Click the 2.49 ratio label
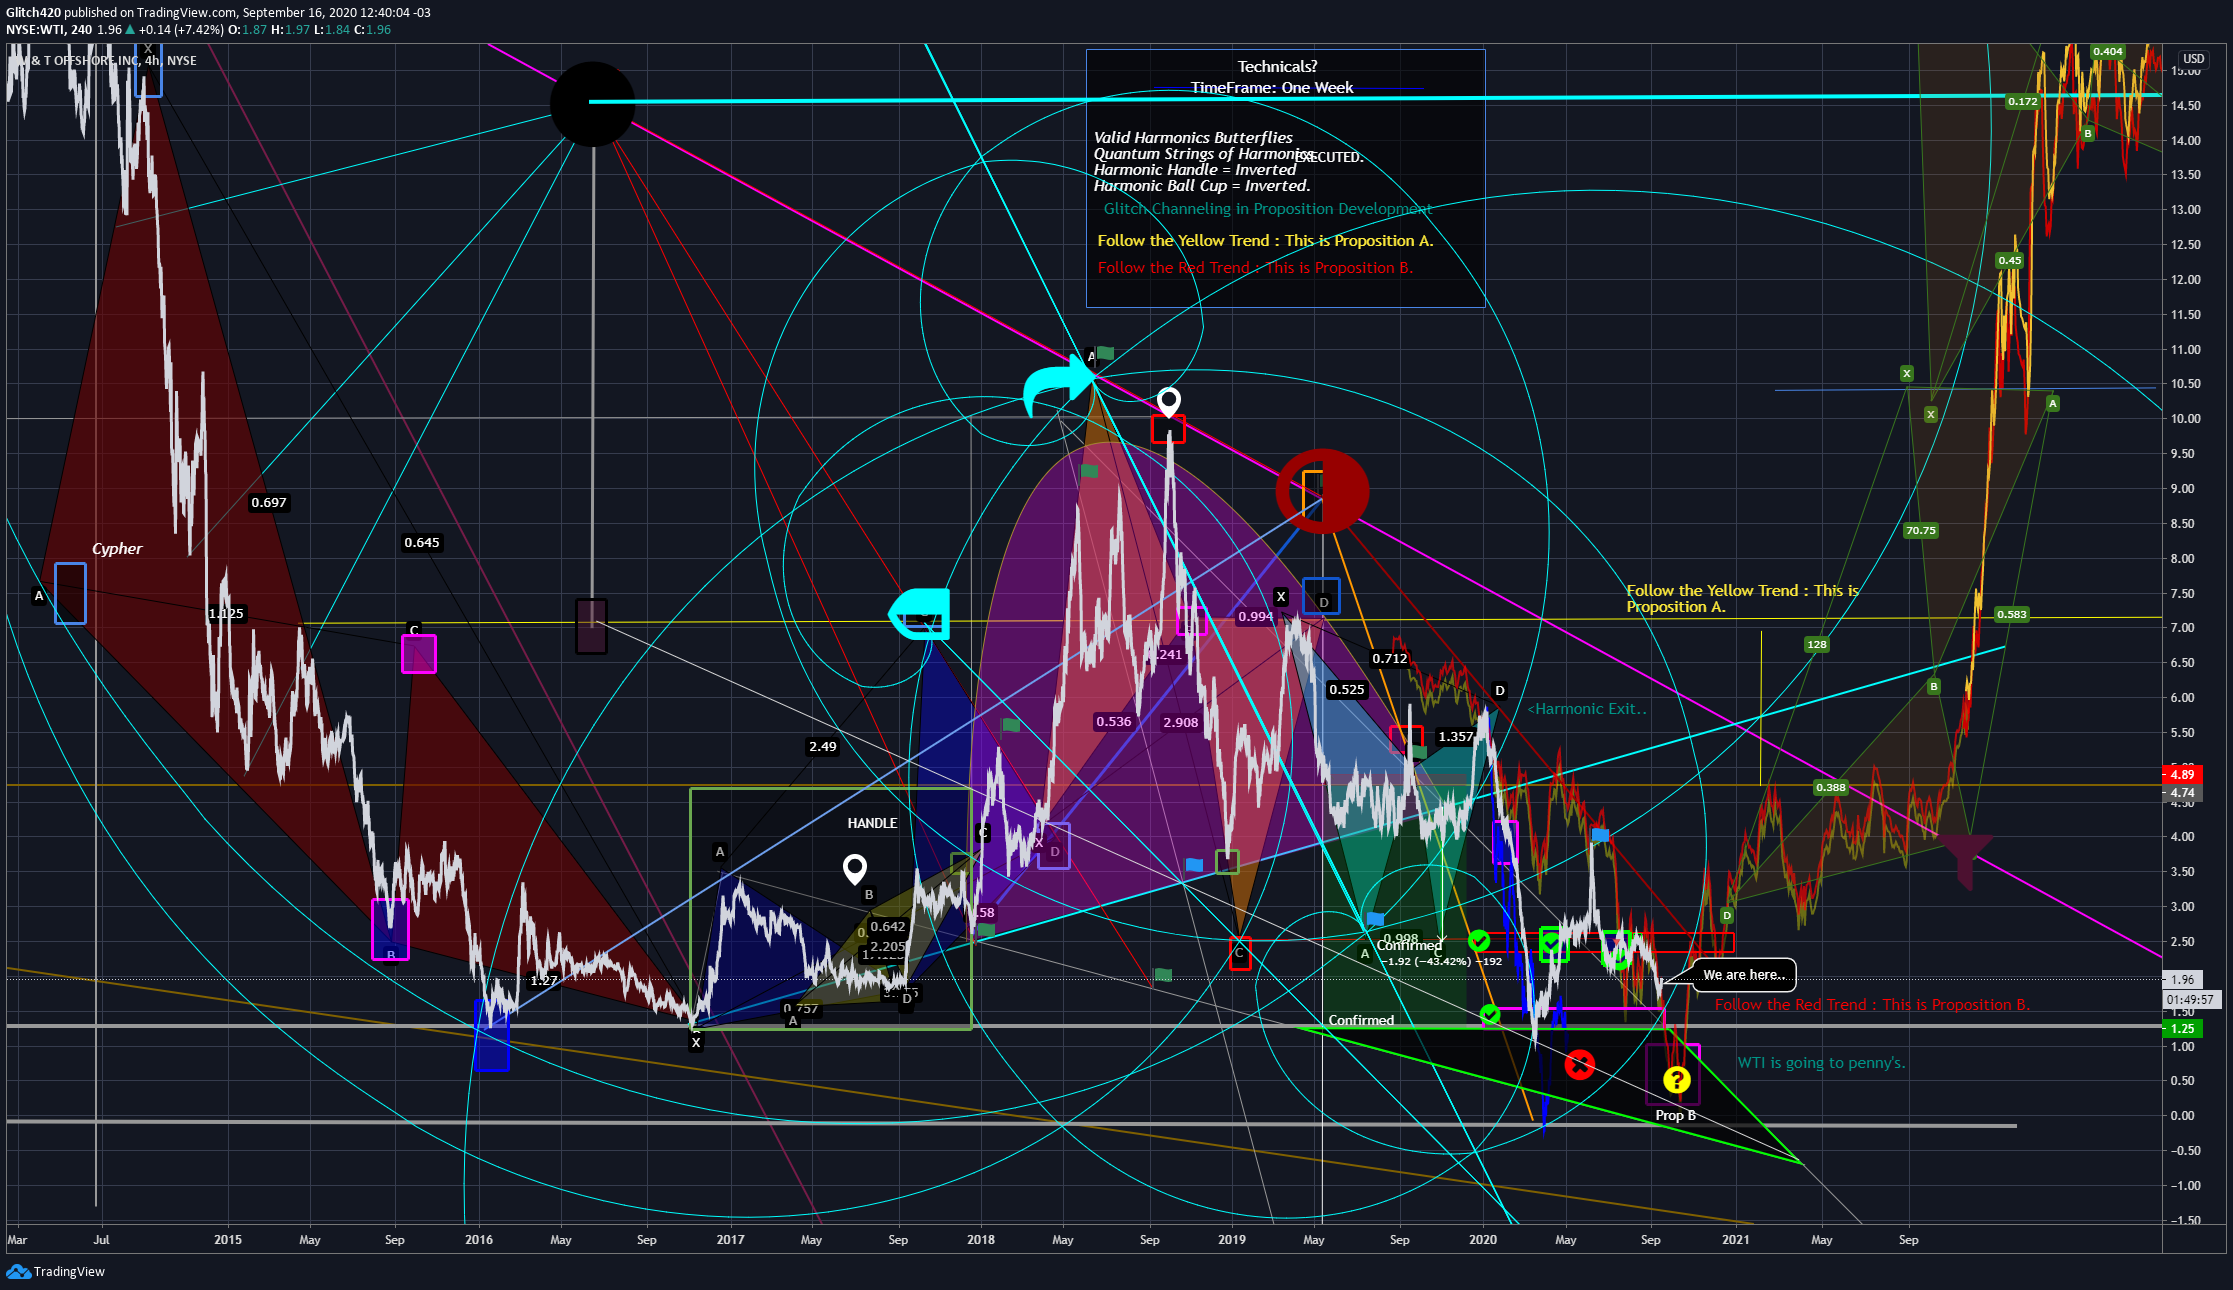2233x1290 pixels. 823,747
